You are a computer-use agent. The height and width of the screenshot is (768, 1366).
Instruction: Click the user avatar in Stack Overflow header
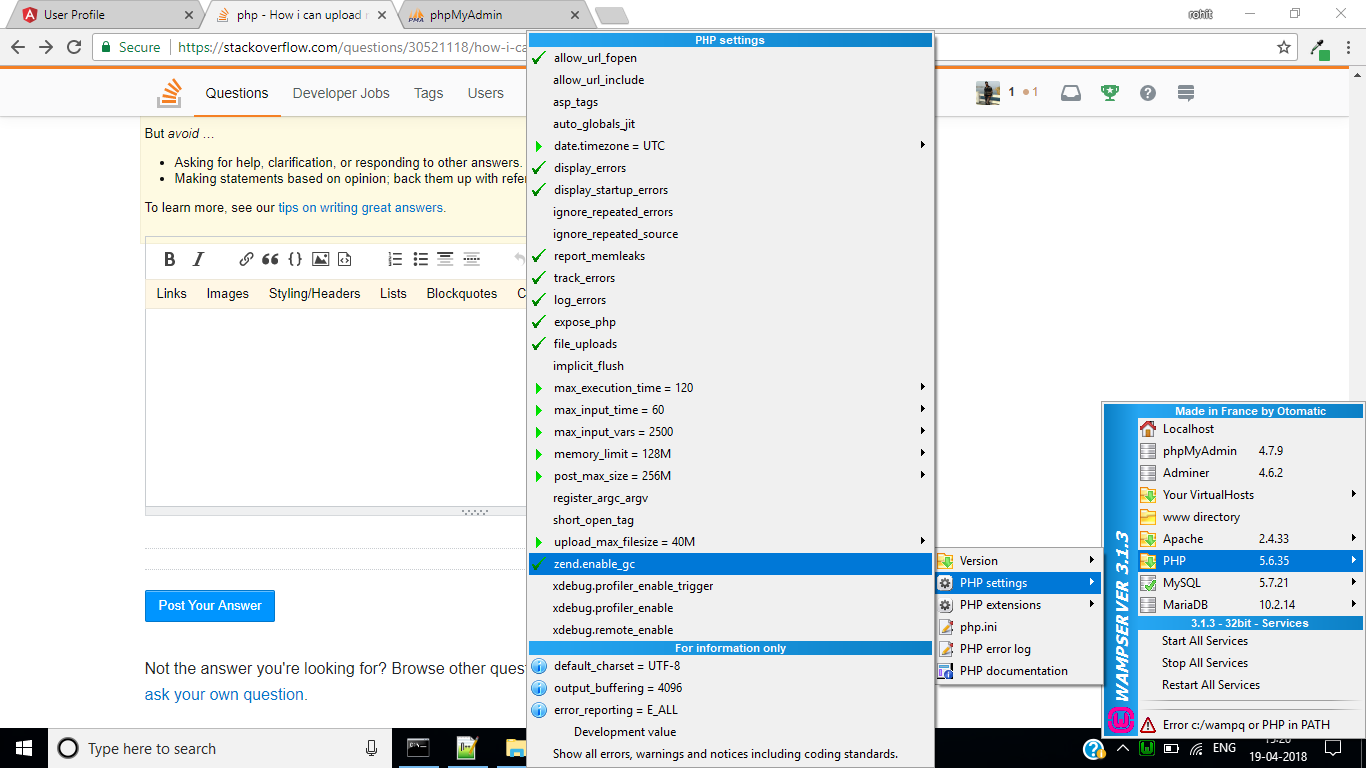[x=988, y=93]
